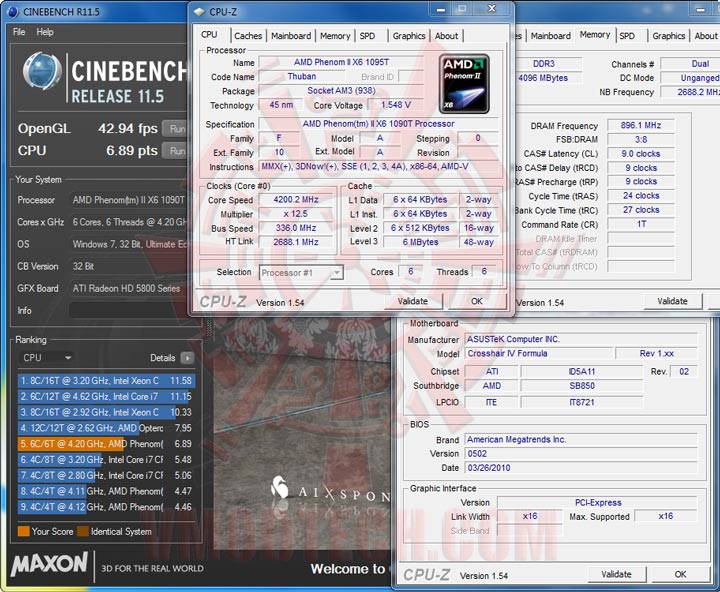Viewport: 720px width, 592px height.
Task: Open the Help menu in Cinebench
Action: coord(45,32)
